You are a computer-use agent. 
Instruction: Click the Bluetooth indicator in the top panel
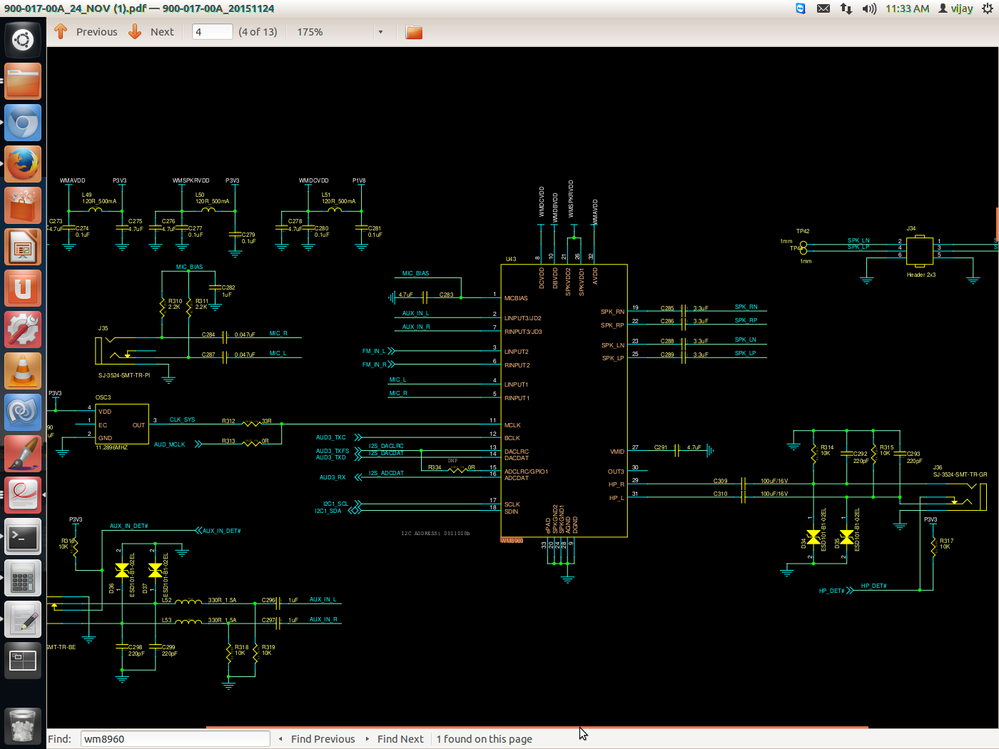(800, 10)
